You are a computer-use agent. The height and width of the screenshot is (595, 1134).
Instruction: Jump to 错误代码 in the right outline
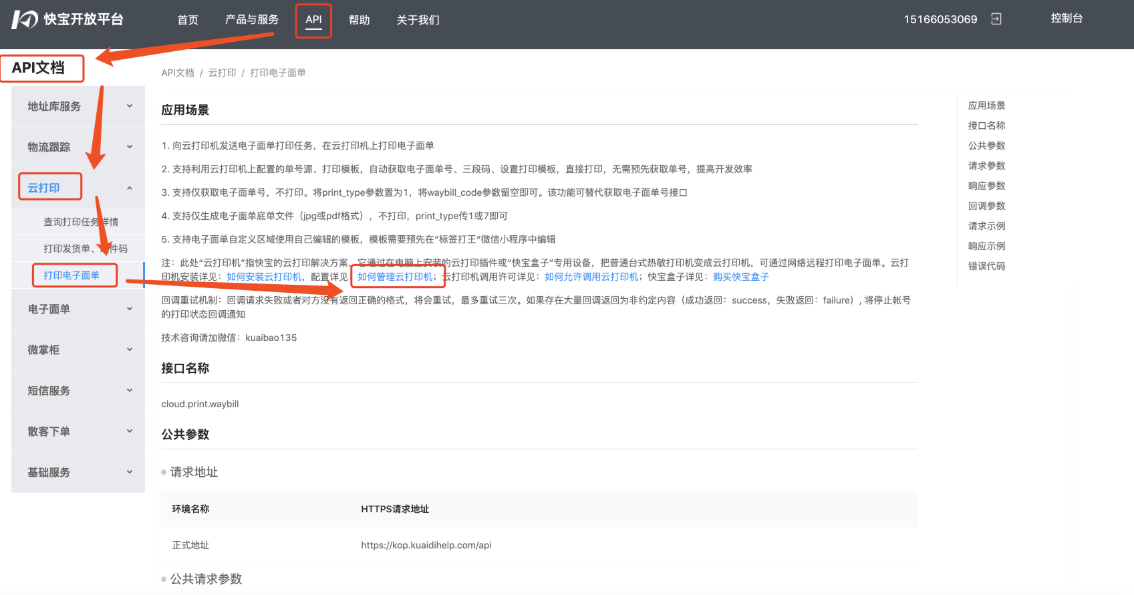(986, 266)
